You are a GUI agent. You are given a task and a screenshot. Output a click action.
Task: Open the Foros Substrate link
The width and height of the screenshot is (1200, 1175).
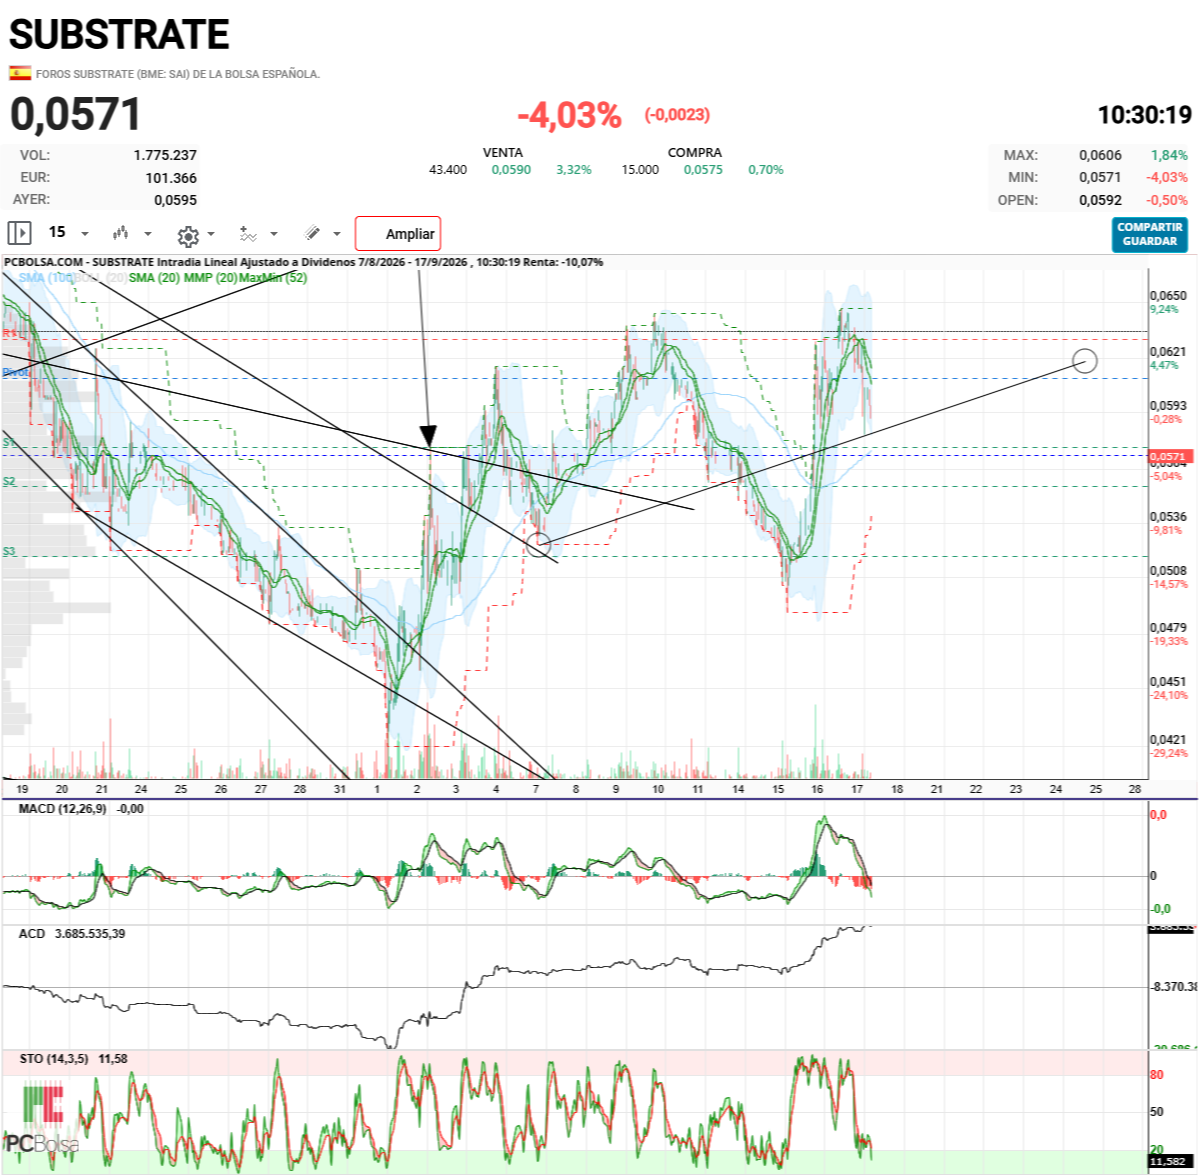click(x=178, y=74)
